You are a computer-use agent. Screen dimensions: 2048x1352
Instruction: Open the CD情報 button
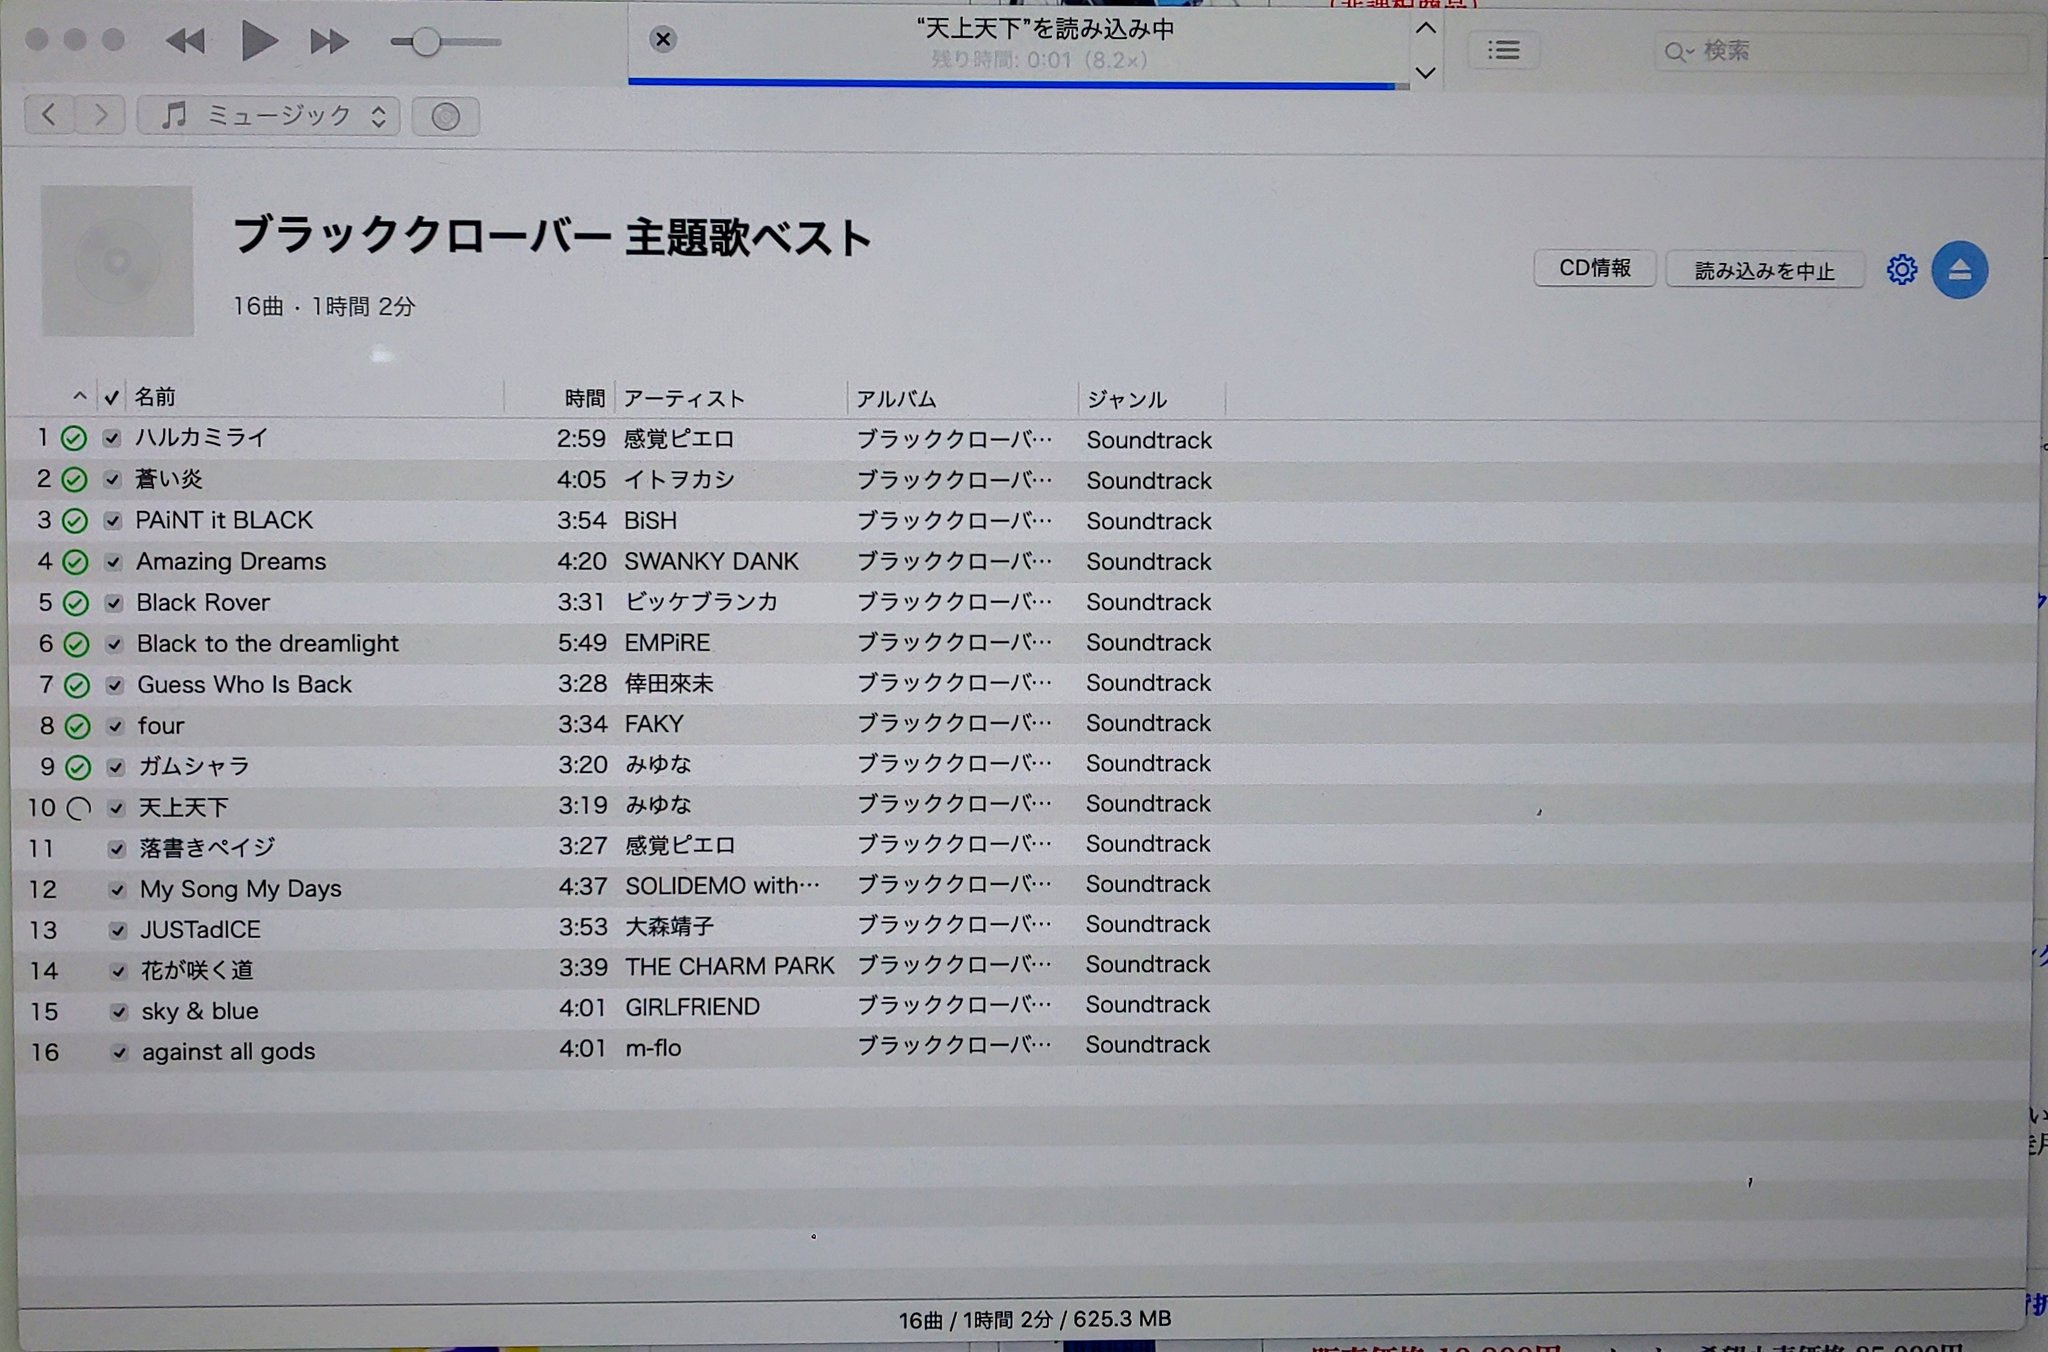[x=1595, y=268]
